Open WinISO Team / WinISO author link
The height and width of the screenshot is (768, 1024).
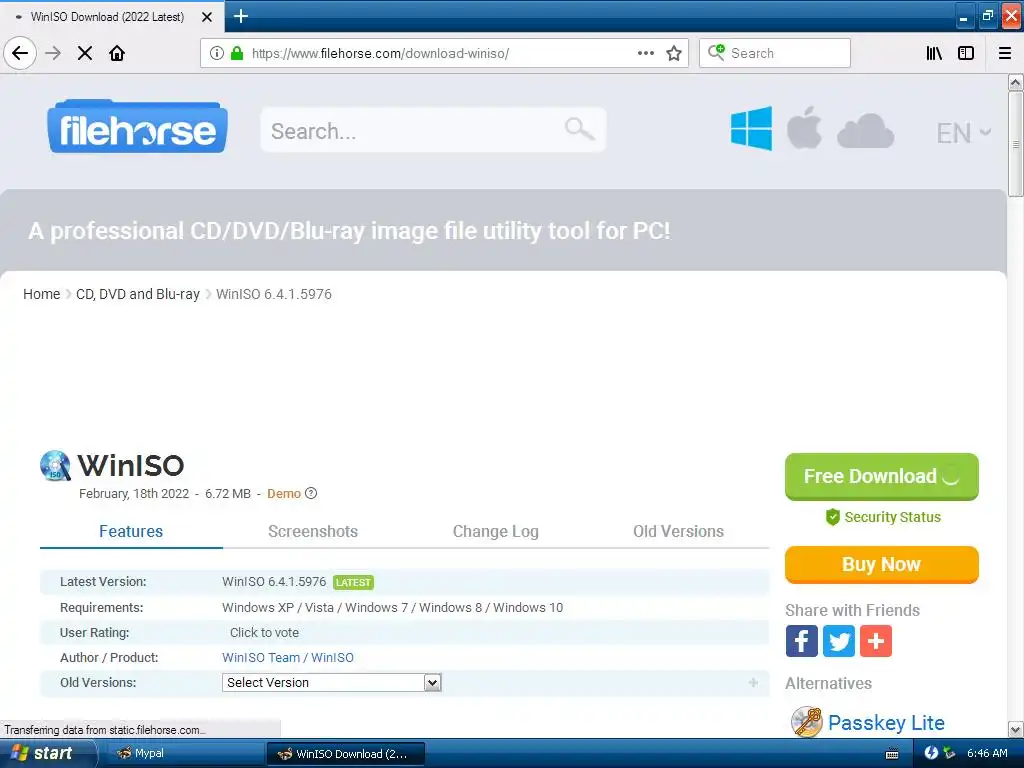pyautogui.click(x=288, y=658)
